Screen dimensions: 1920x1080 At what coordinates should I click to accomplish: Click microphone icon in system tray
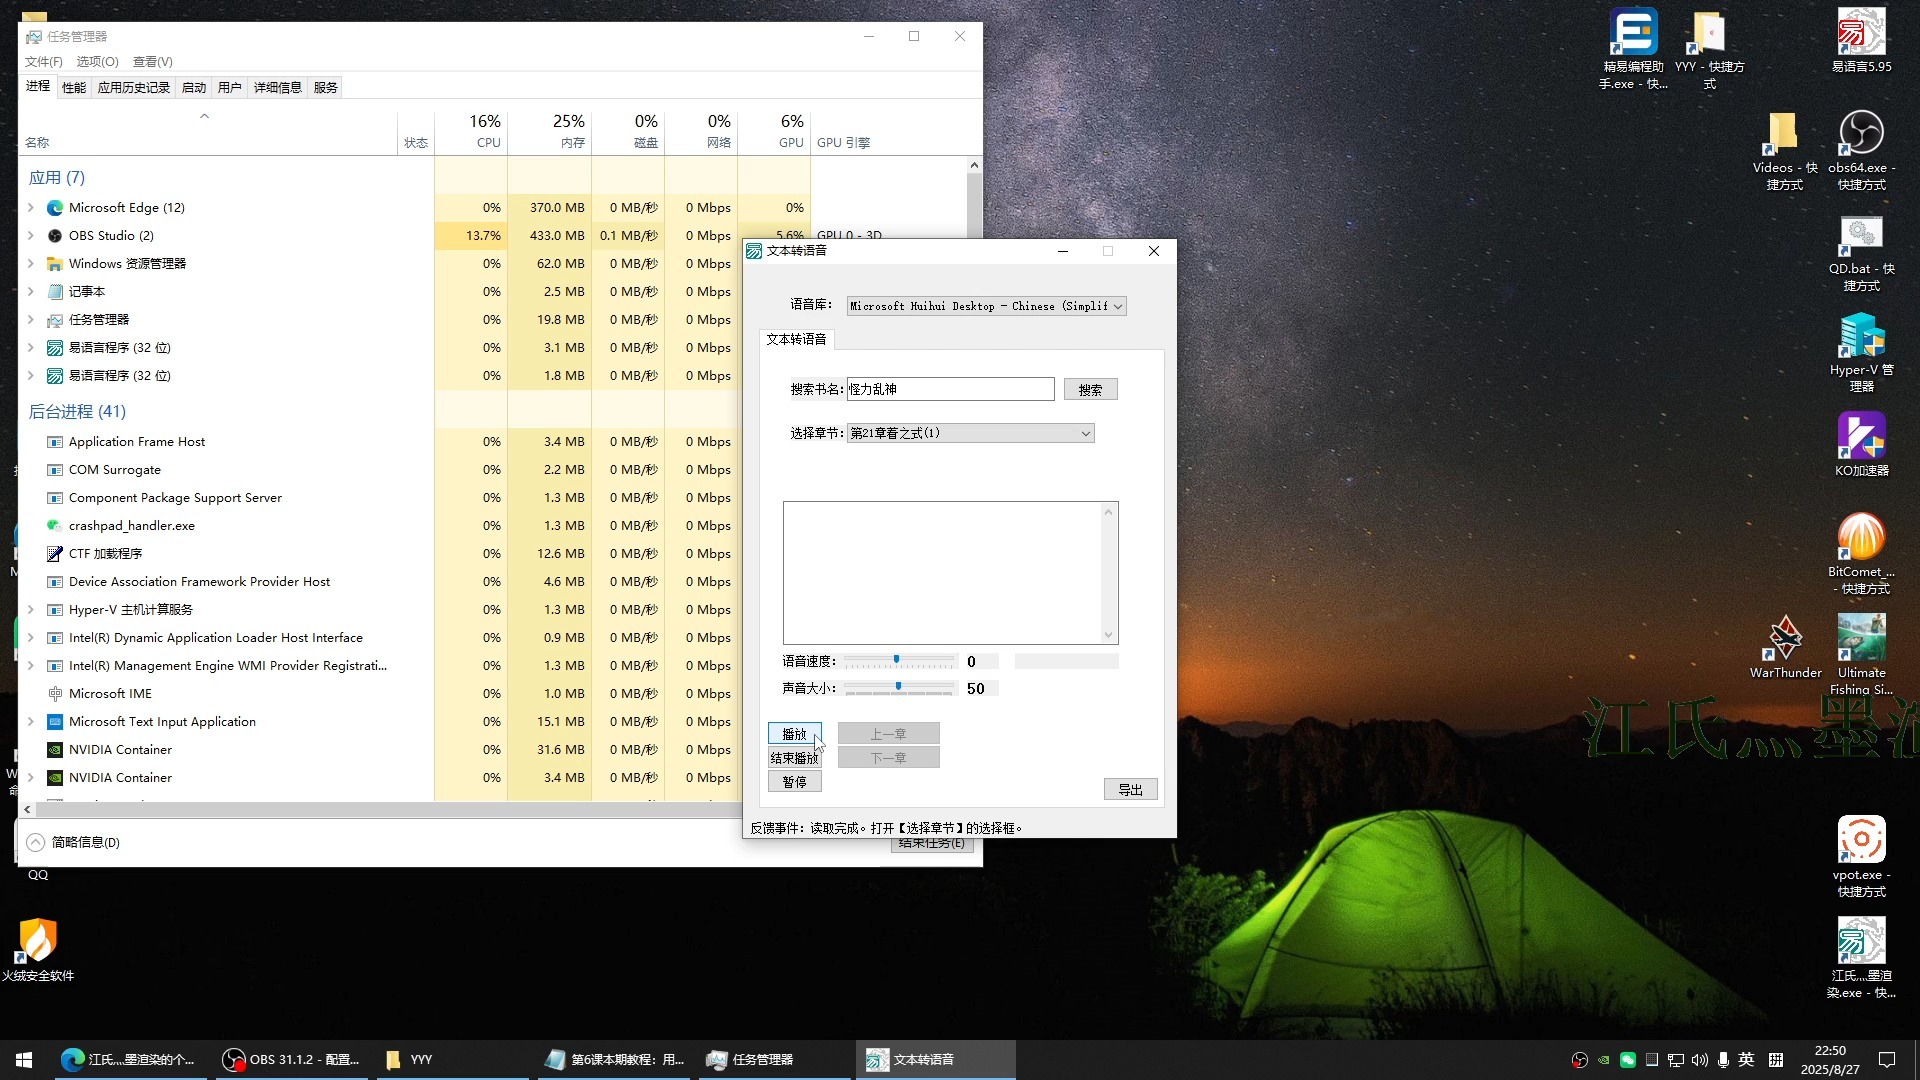coord(1723,1059)
